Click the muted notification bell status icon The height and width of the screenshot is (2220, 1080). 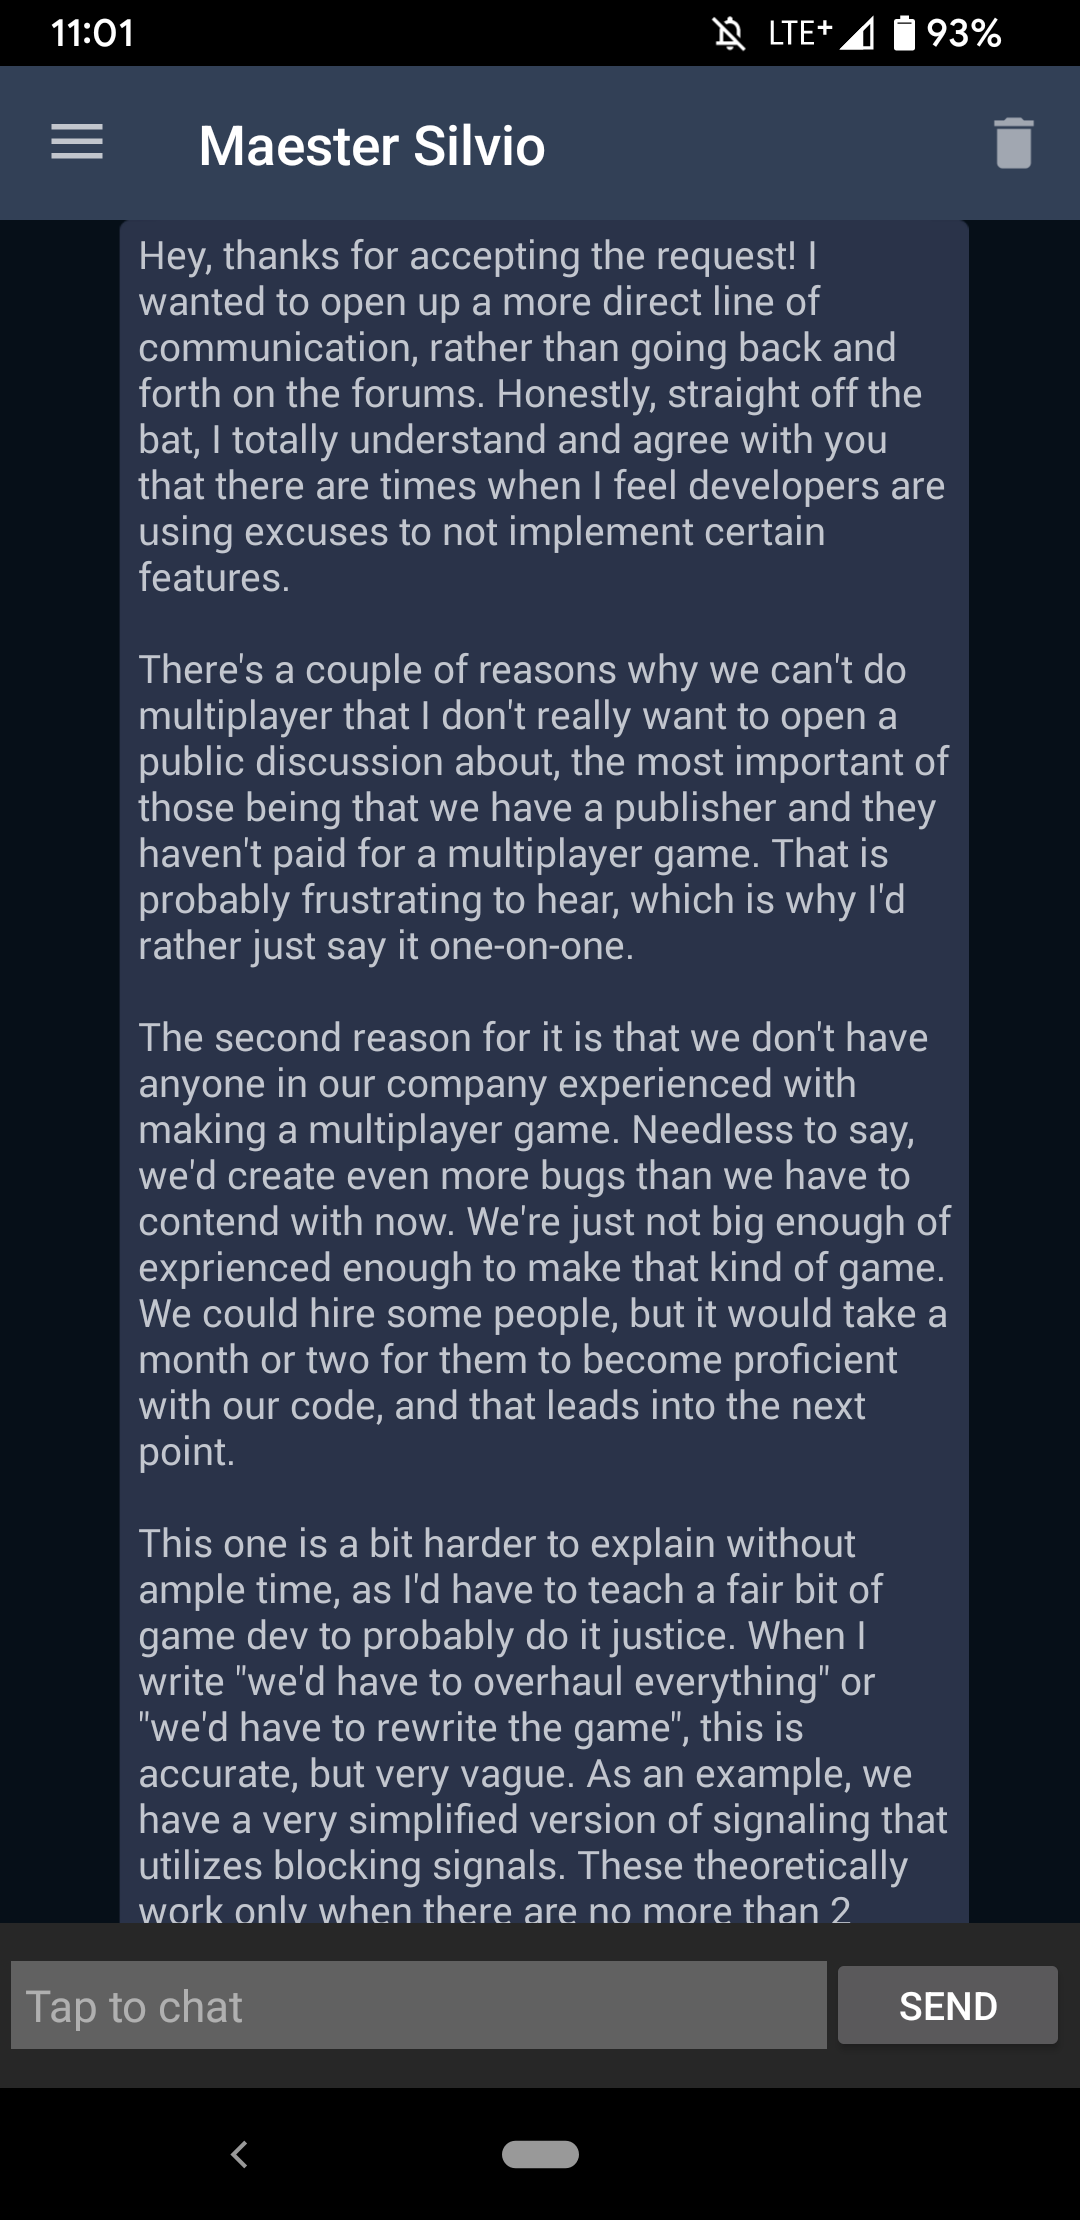[x=729, y=34]
